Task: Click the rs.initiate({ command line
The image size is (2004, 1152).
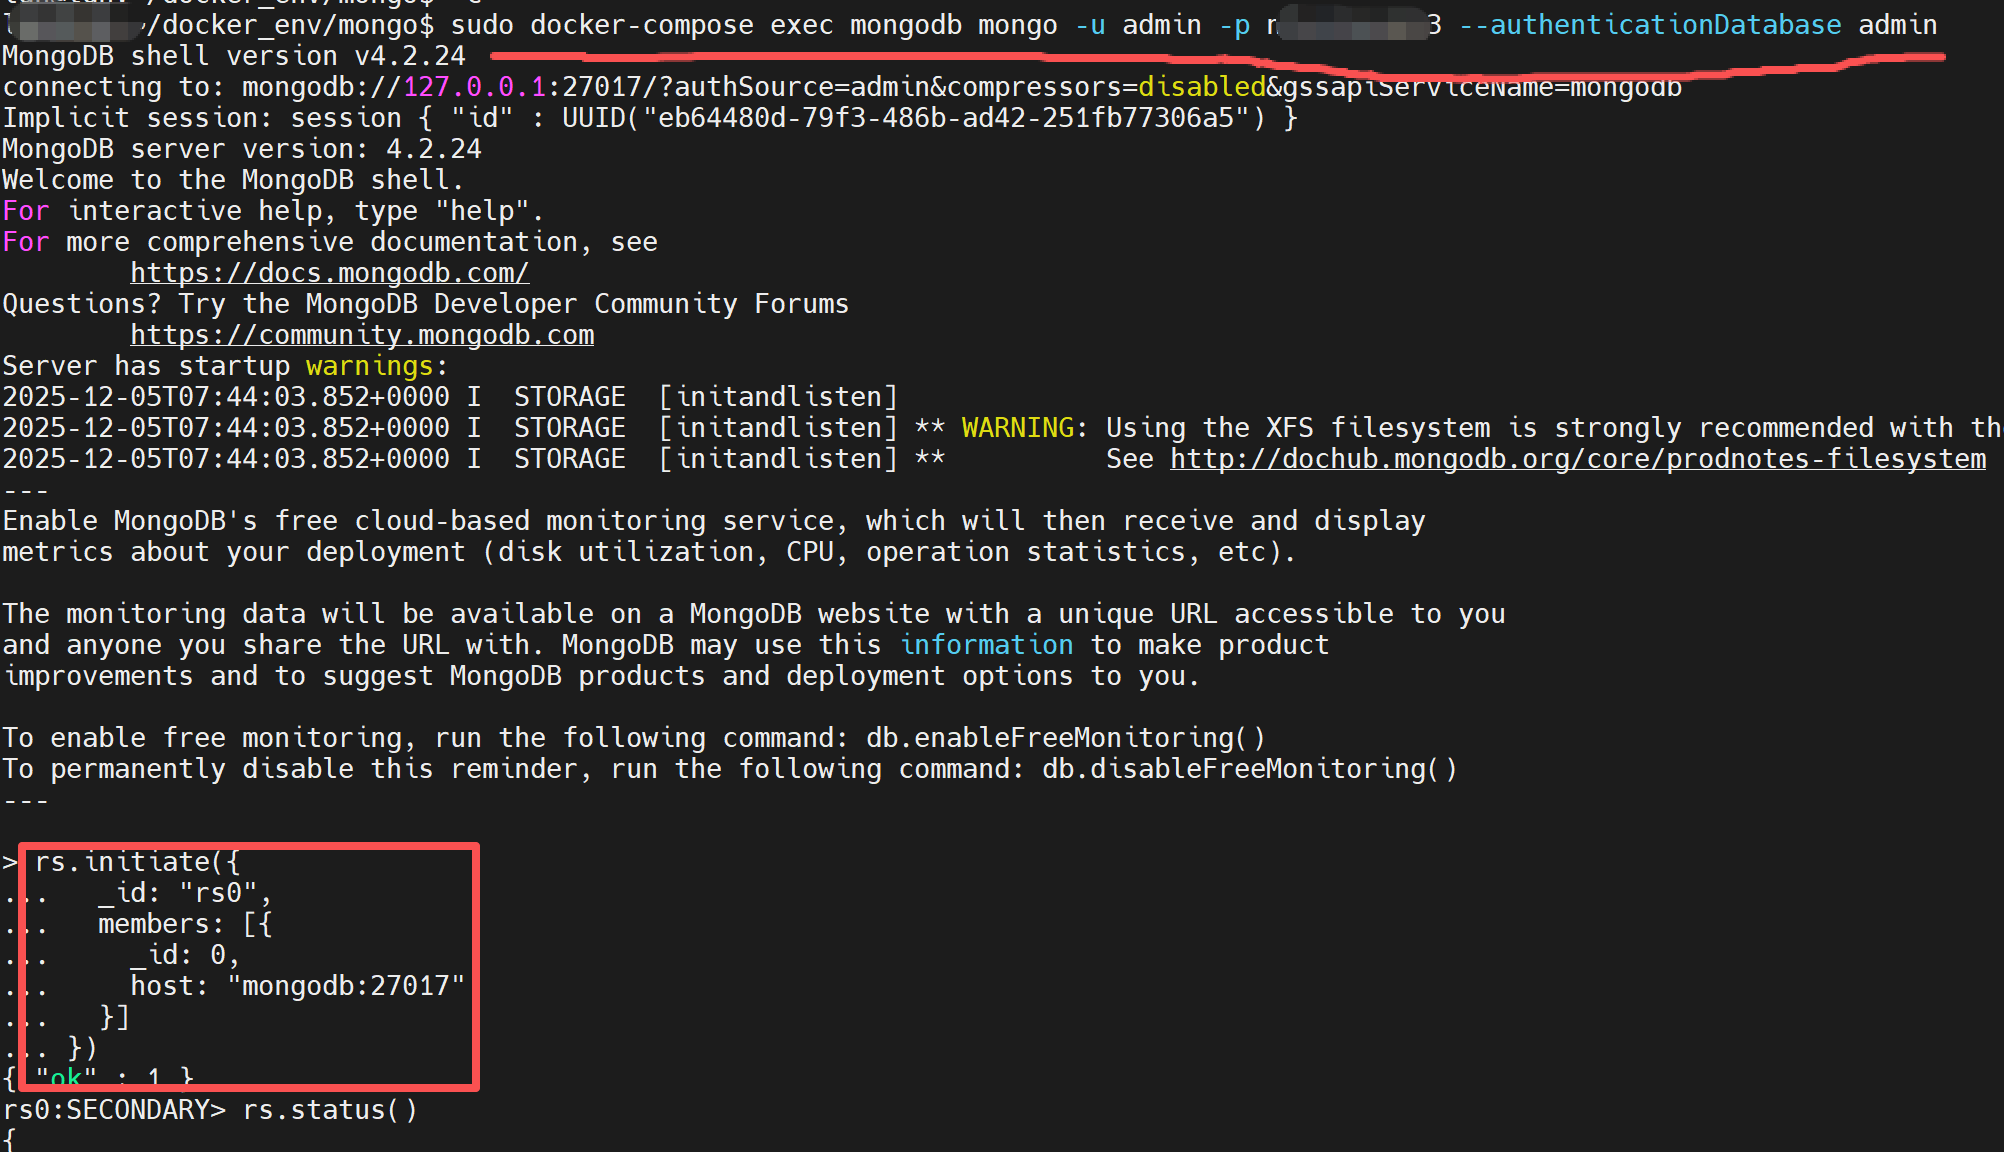Action: (x=137, y=862)
